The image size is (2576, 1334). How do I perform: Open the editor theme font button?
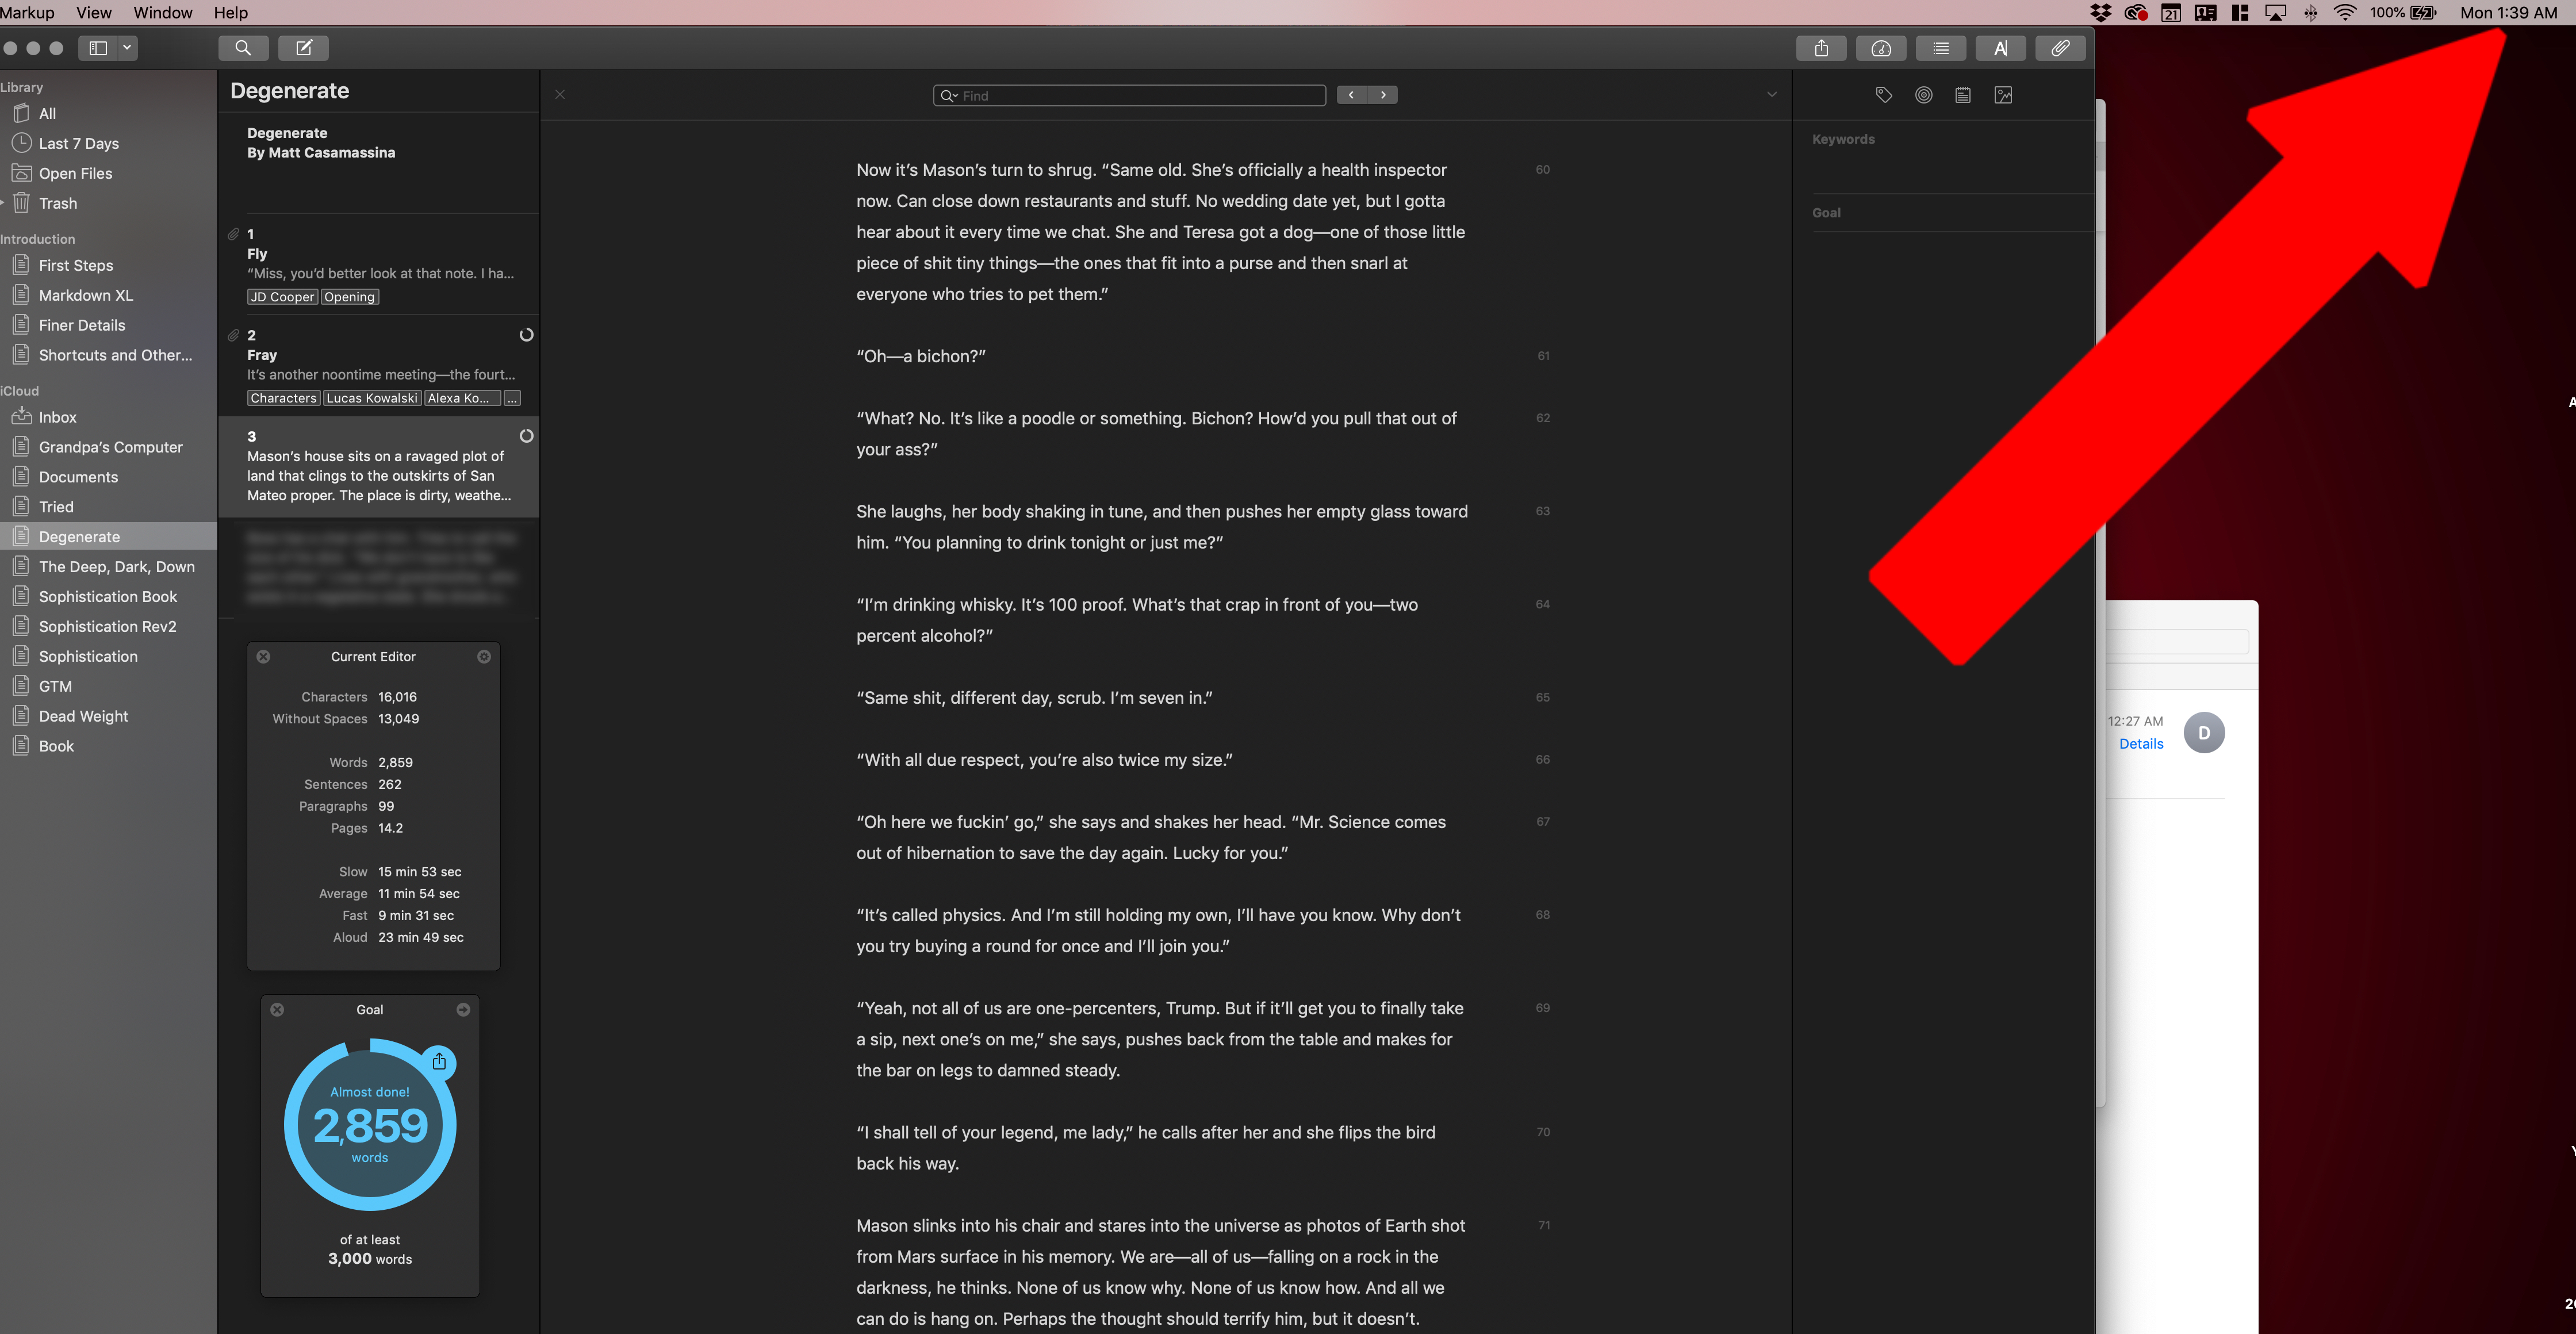coord(2000,48)
